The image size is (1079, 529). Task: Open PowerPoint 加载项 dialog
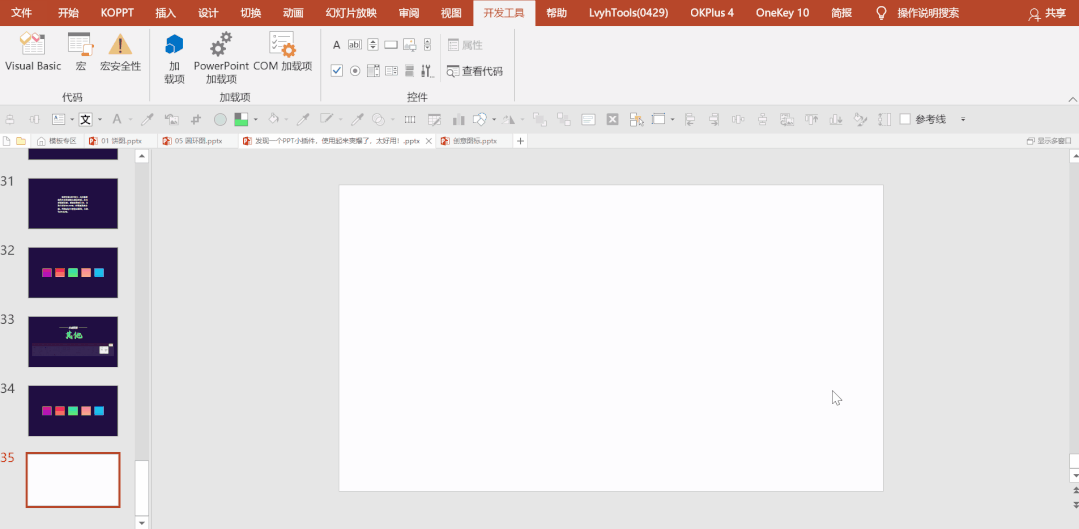(x=221, y=59)
